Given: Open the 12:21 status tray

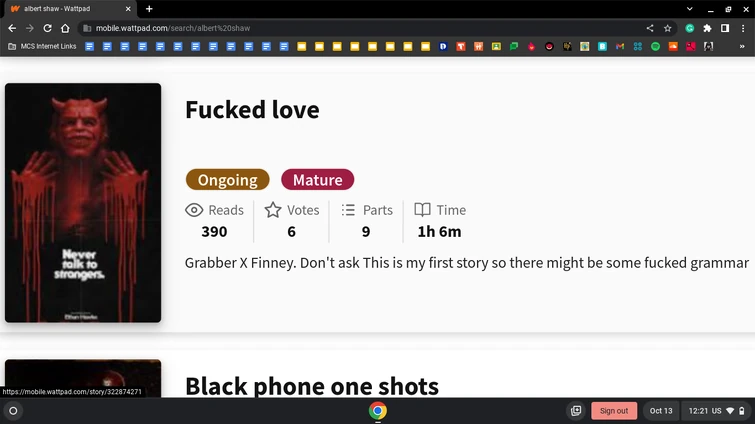Looking at the screenshot, I should point(716,411).
